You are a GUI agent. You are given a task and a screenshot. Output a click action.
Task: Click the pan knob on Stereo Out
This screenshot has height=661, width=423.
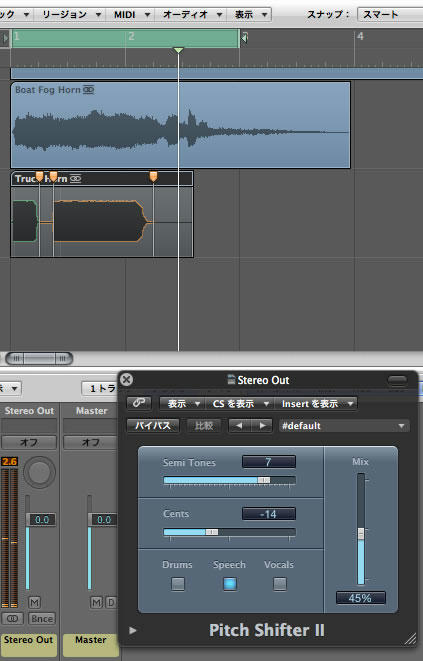39,472
